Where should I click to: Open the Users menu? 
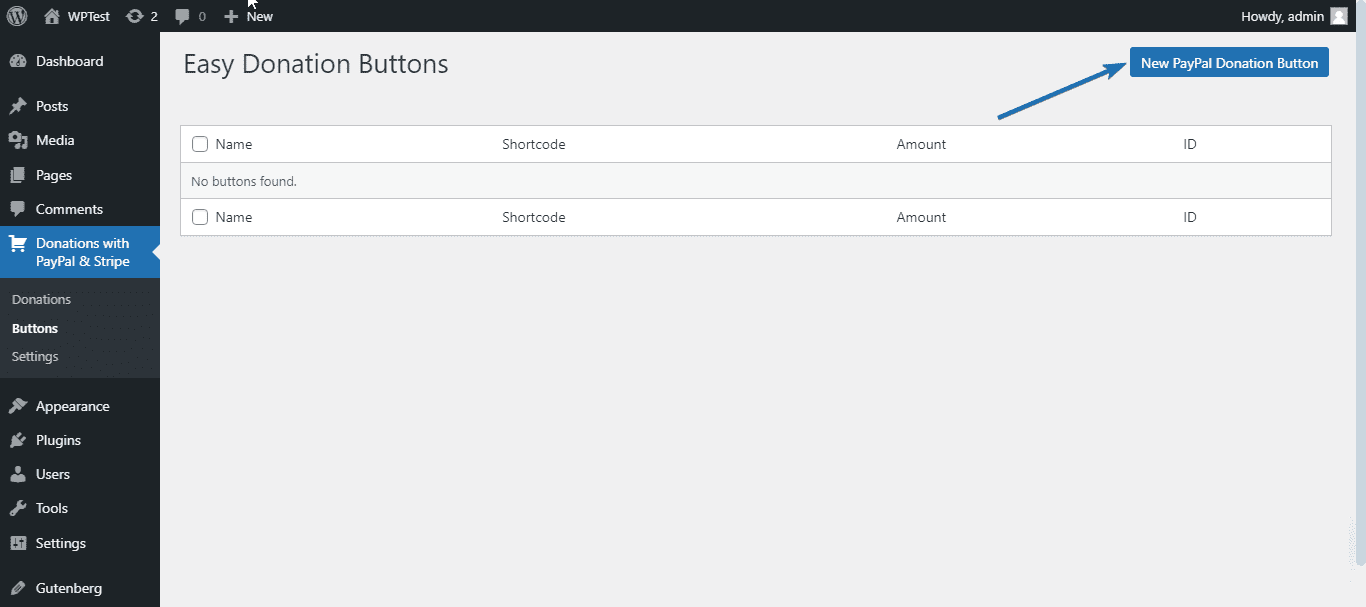click(x=80, y=474)
